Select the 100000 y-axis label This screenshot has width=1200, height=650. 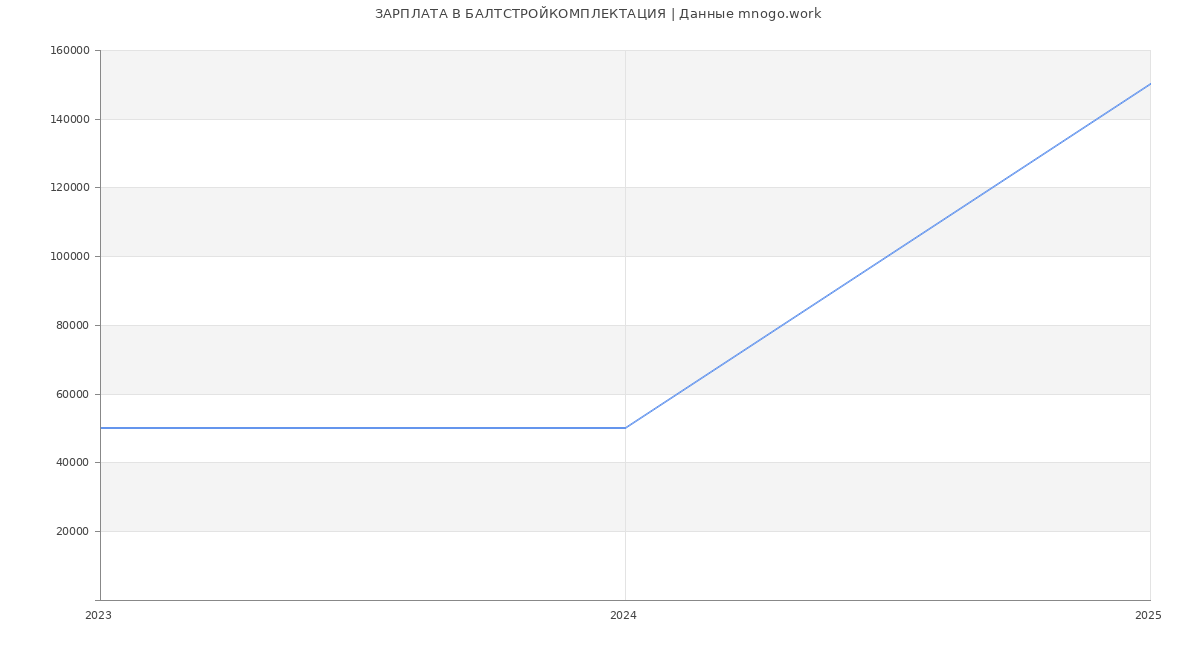72,257
